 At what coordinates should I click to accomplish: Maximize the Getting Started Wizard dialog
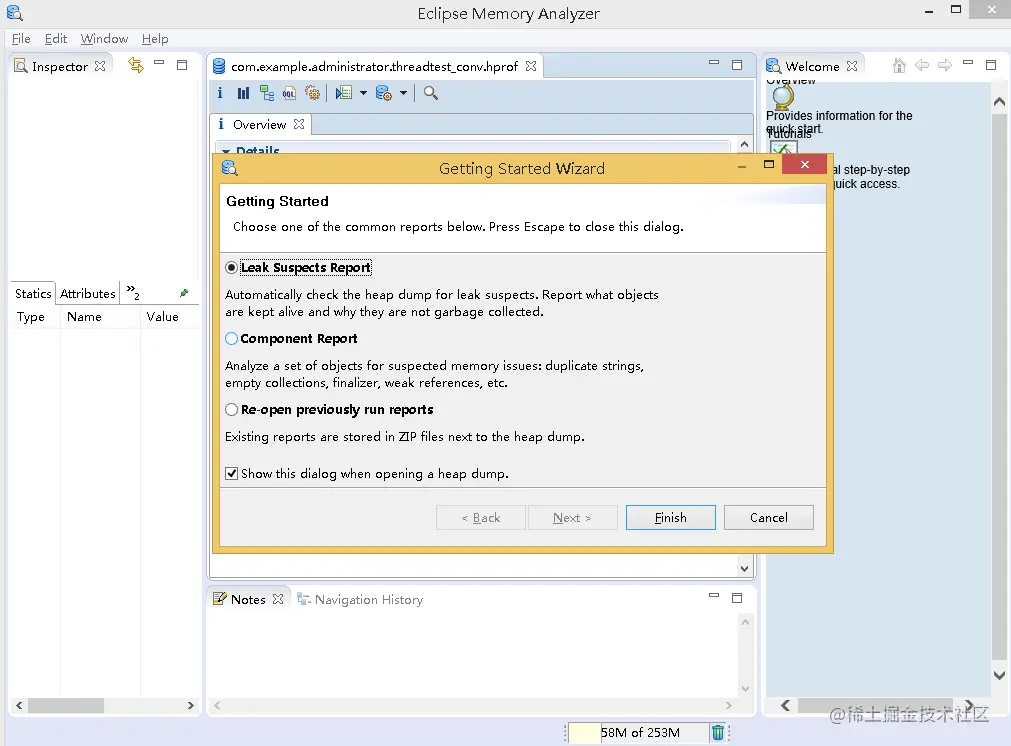(x=769, y=164)
